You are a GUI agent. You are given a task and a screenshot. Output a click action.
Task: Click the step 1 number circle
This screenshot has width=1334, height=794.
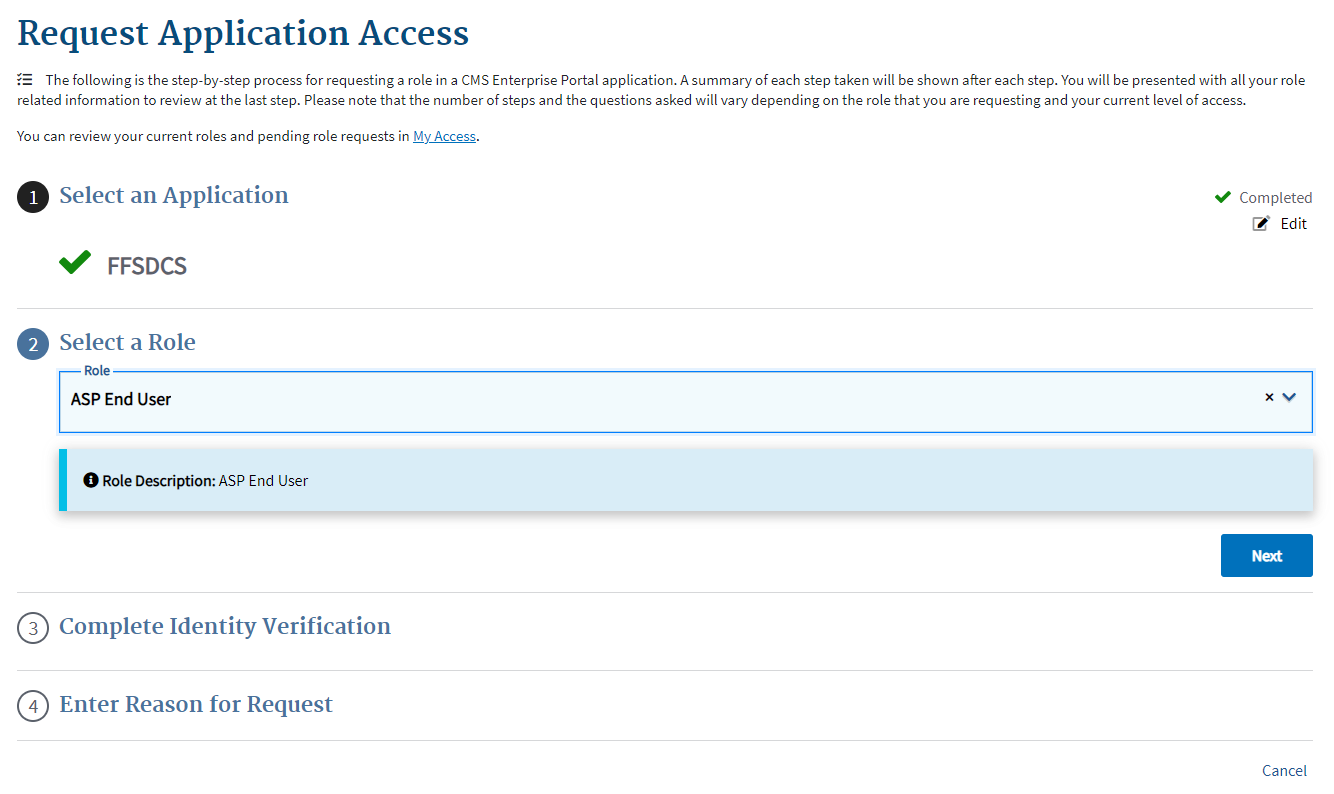click(x=33, y=198)
